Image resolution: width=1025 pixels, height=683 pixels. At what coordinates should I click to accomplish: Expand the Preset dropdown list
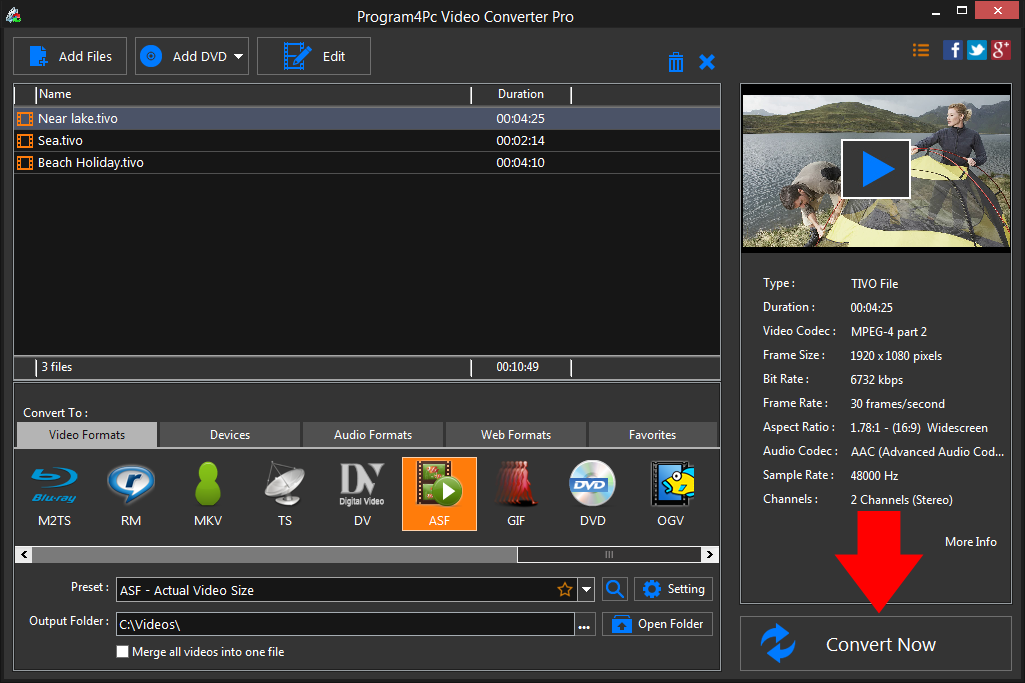(586, 590)
